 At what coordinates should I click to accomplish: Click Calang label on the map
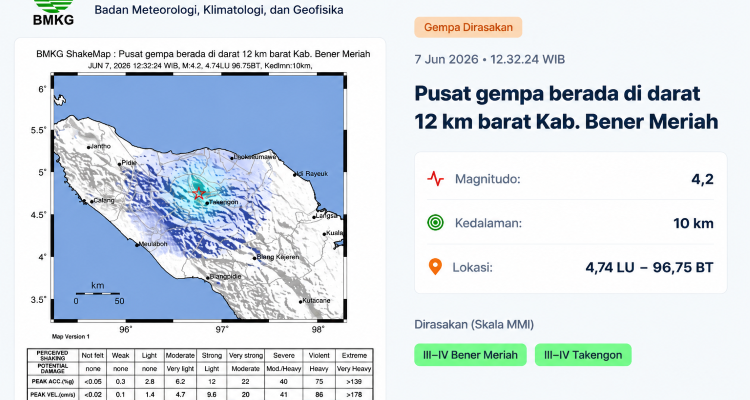(x=104, y=201)
